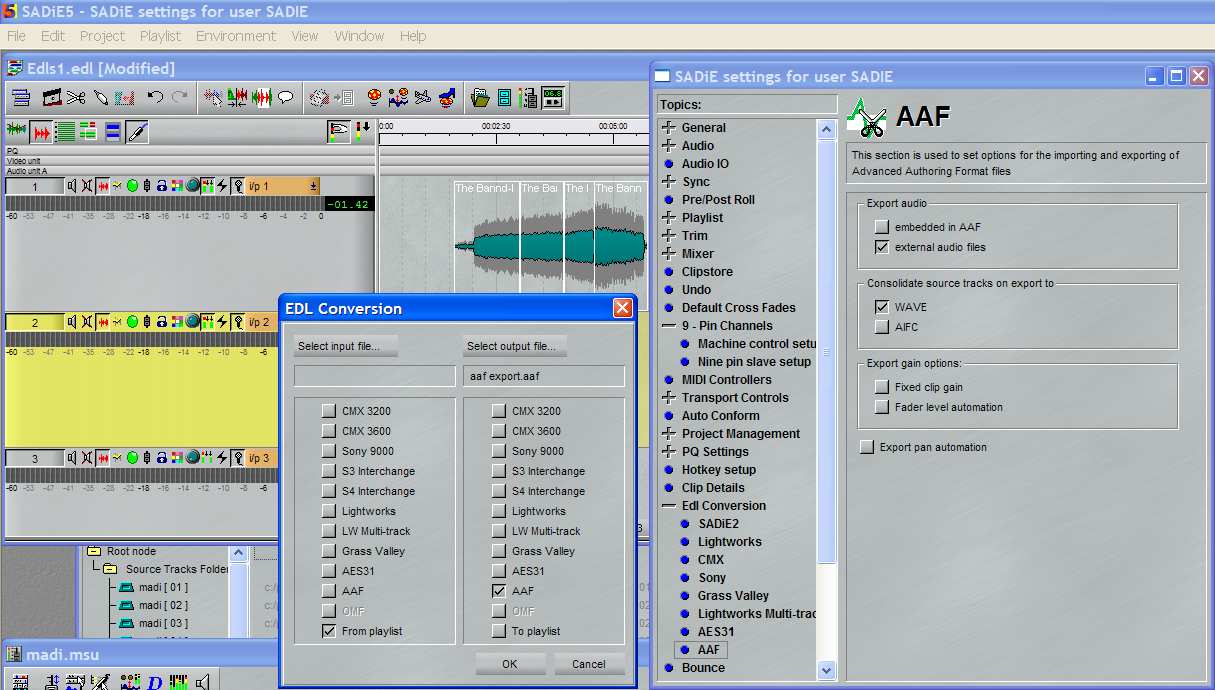Image resolution: width=1215 pixels, height=690 pixels.
Task: Click the speaker icon in madi.msu toolbar
Action: [x=203, y=682]
